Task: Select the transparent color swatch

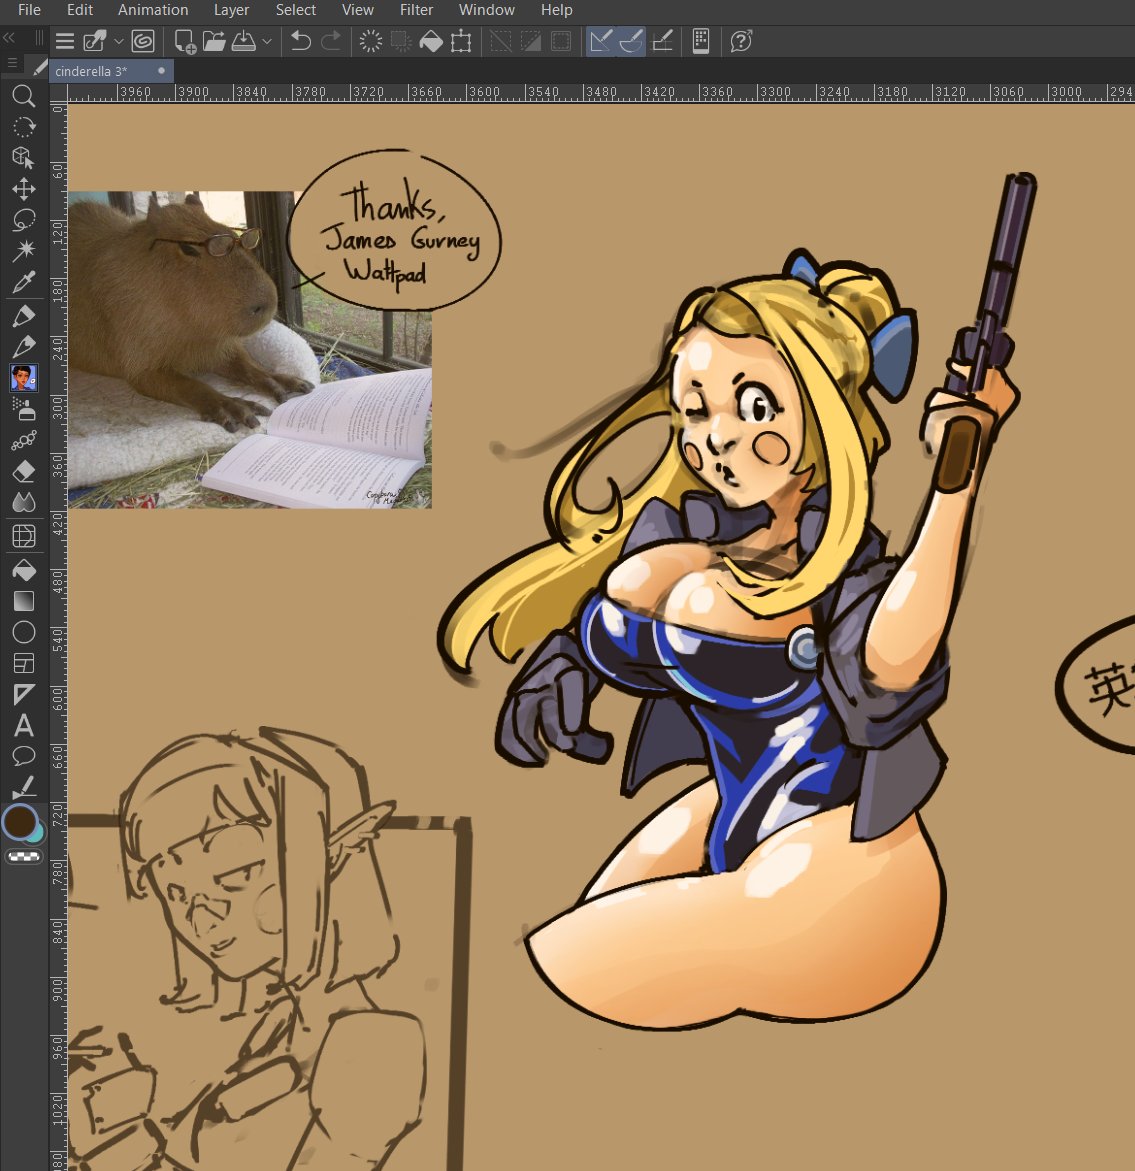Action: 24,857
